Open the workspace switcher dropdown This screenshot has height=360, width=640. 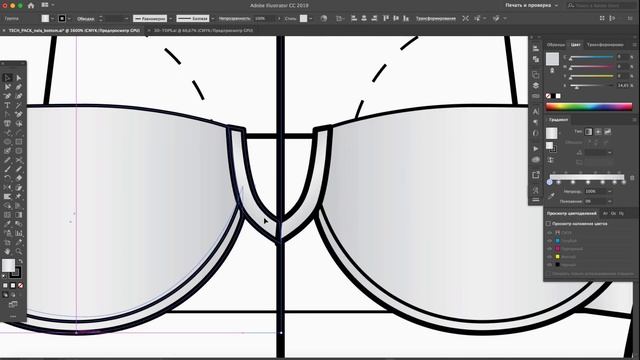tap(531, 5)
